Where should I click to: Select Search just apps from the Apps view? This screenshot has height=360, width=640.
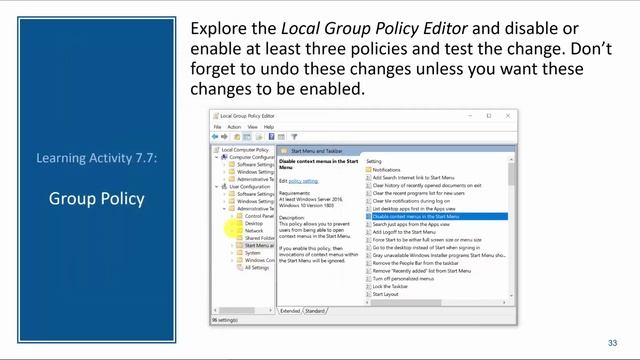(x=411, y=224)
